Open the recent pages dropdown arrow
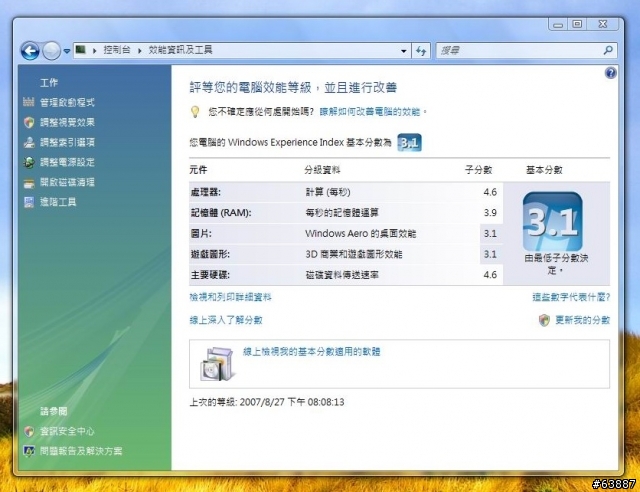 67,51
